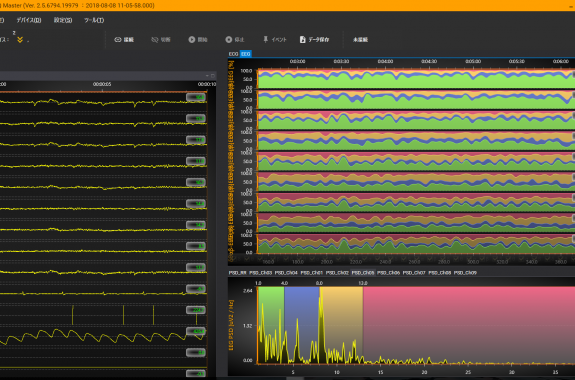The height and width of the screenshot is (380, 575).
Task: Click the 4.0 Hz band boundary marker
Action: coord(284,283)
